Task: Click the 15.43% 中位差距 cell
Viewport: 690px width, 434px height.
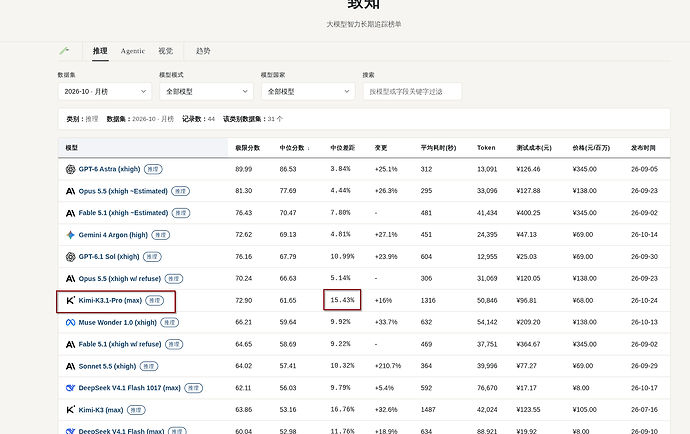Action: [x=342, y=300]
